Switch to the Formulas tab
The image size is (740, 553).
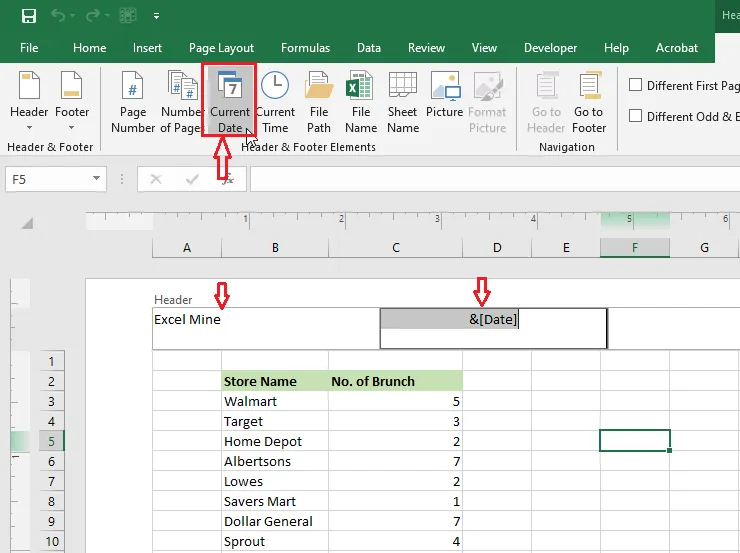(x=305, y=48)
